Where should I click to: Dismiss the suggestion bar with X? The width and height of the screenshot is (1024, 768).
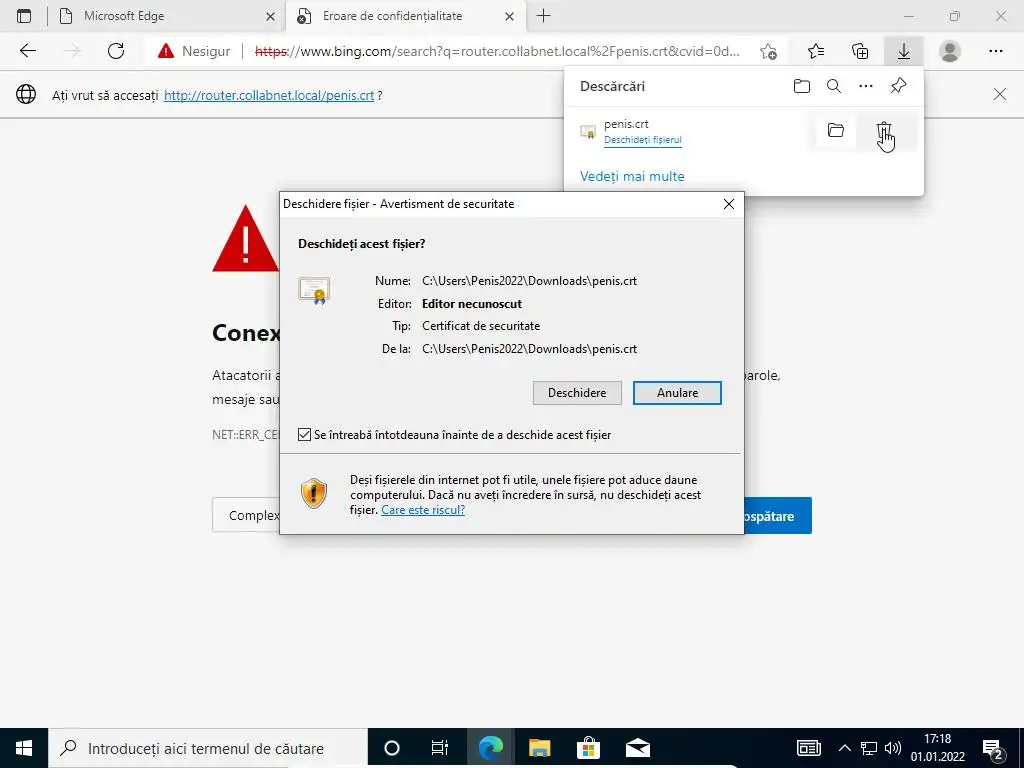pos(1000,95)
